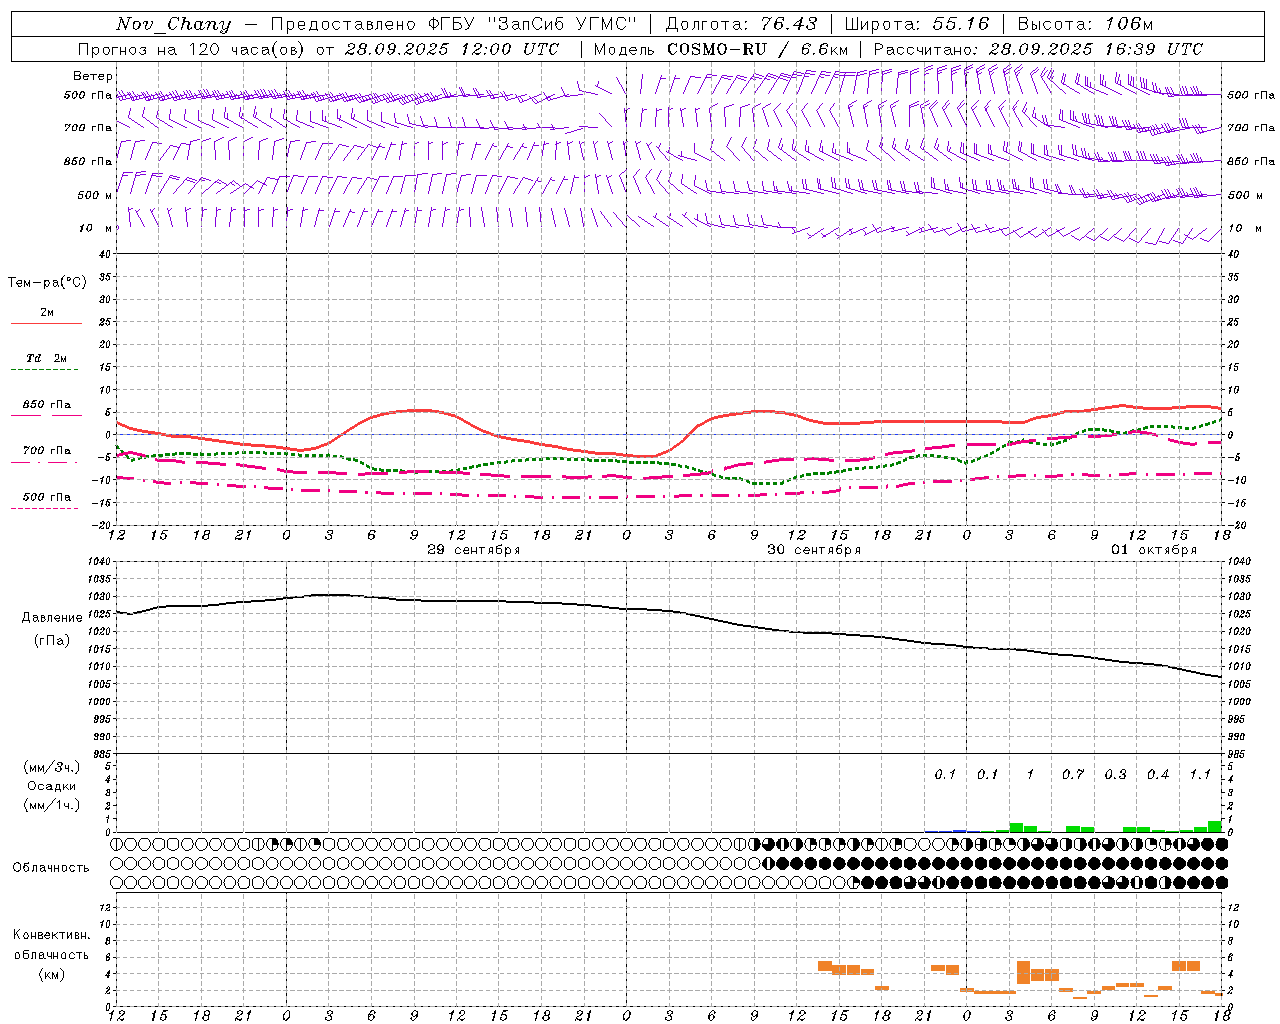This screenshot has width=1280, height=1024.
Task: Click the computed time Рассчитано: 28.09.2025 16:39 UTC
Action: coord(1038,49)
